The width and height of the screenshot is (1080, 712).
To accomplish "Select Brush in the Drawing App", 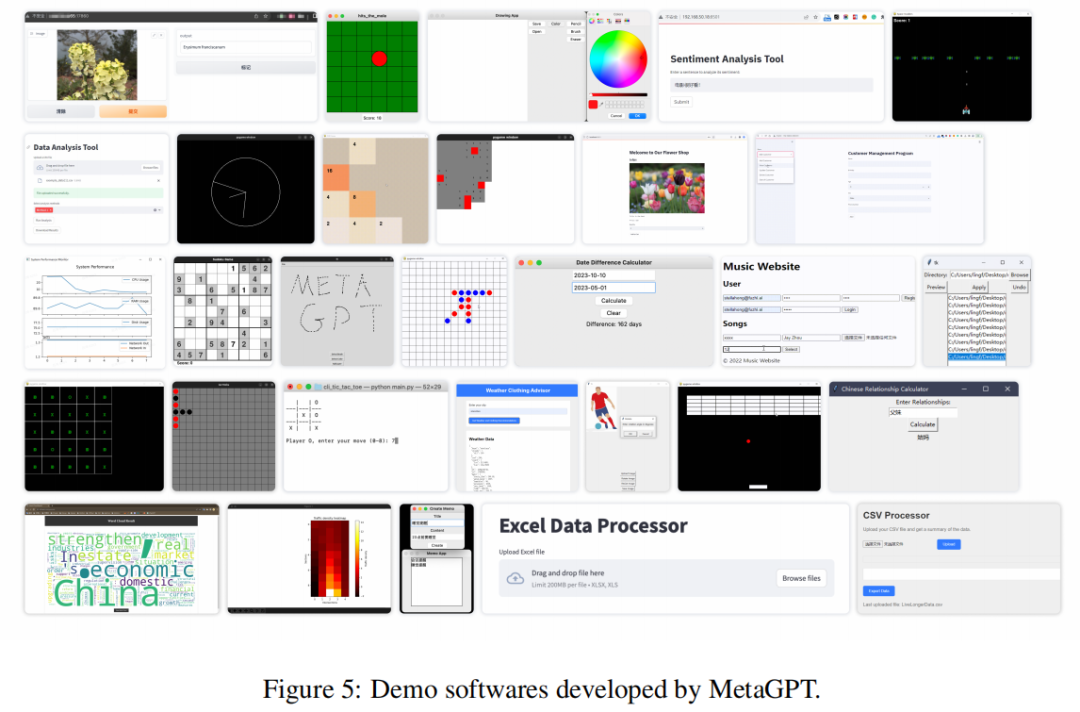I will pyautogui.click(x=576, y=32).
